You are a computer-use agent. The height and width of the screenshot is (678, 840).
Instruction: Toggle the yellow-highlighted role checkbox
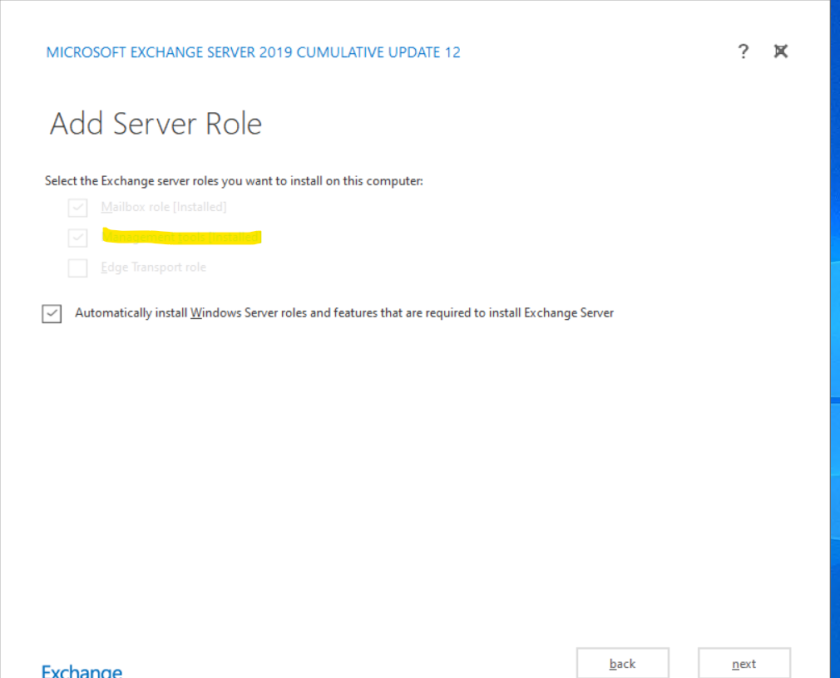click(77, 238)
